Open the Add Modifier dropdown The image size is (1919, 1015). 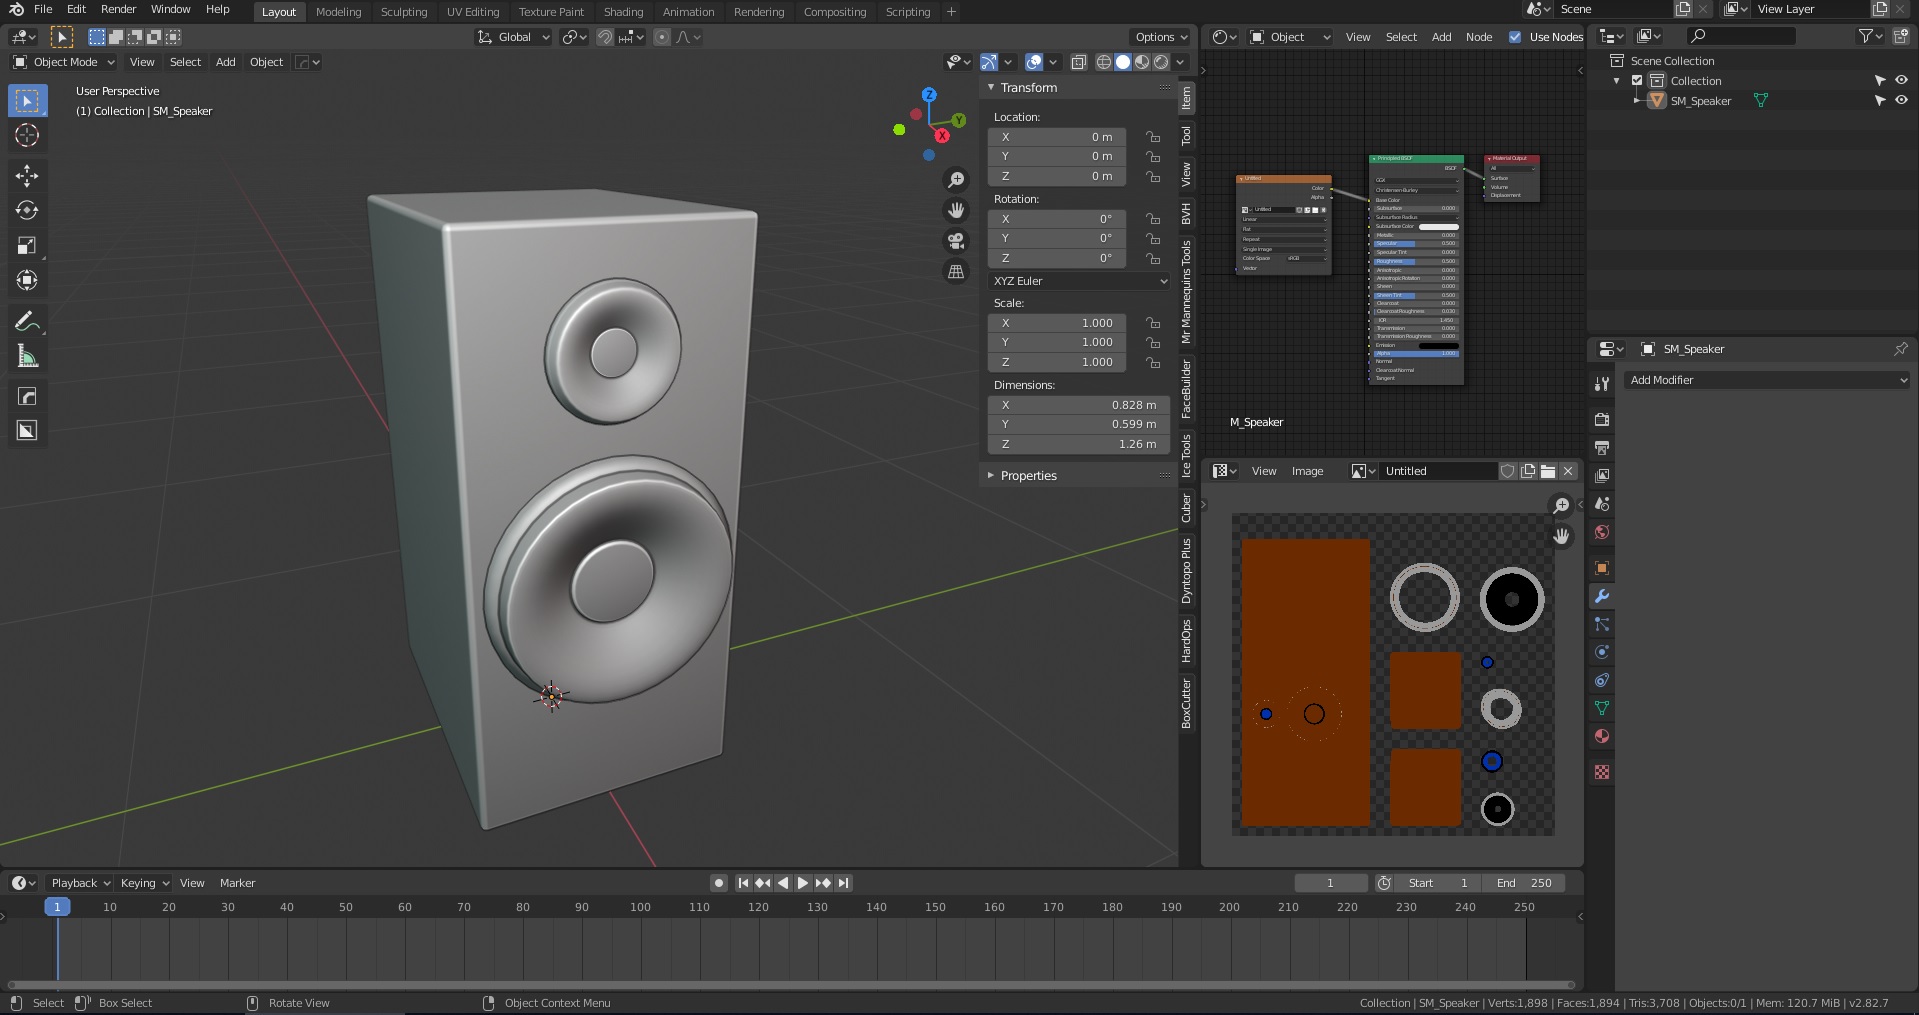[x=1767, y=380]
